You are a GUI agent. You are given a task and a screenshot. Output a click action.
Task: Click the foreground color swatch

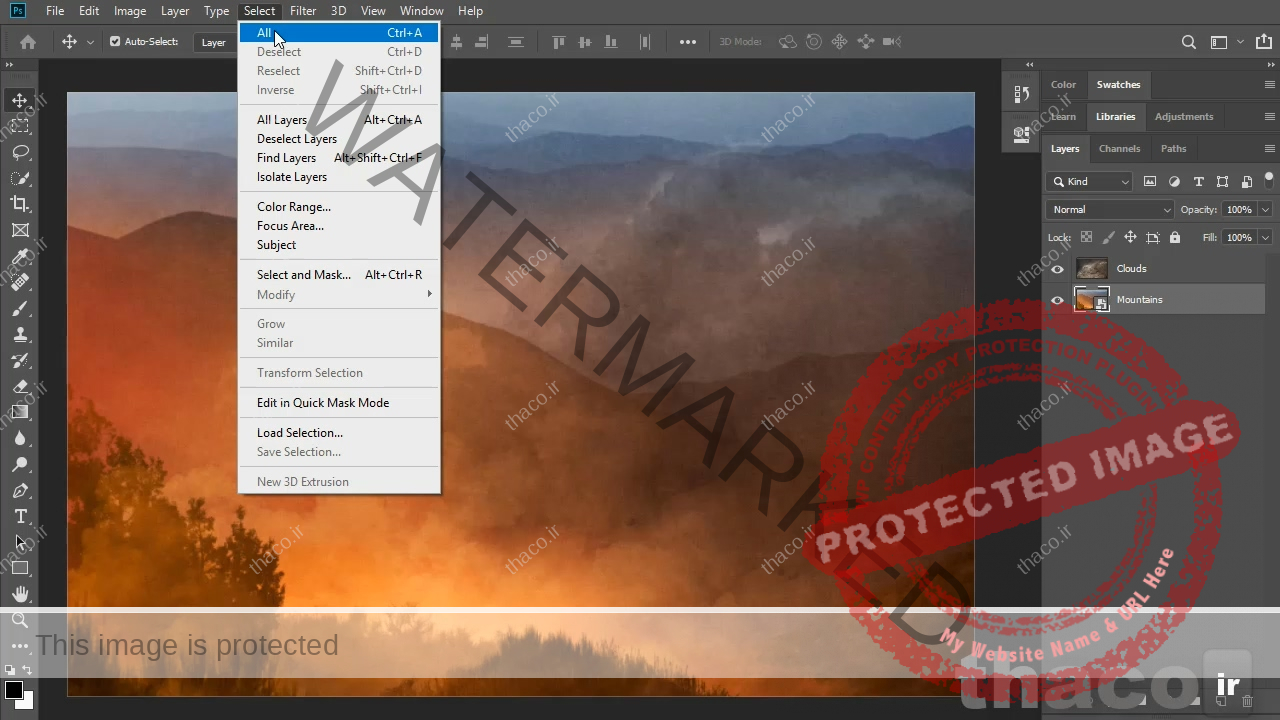click(x=13, y=690)
